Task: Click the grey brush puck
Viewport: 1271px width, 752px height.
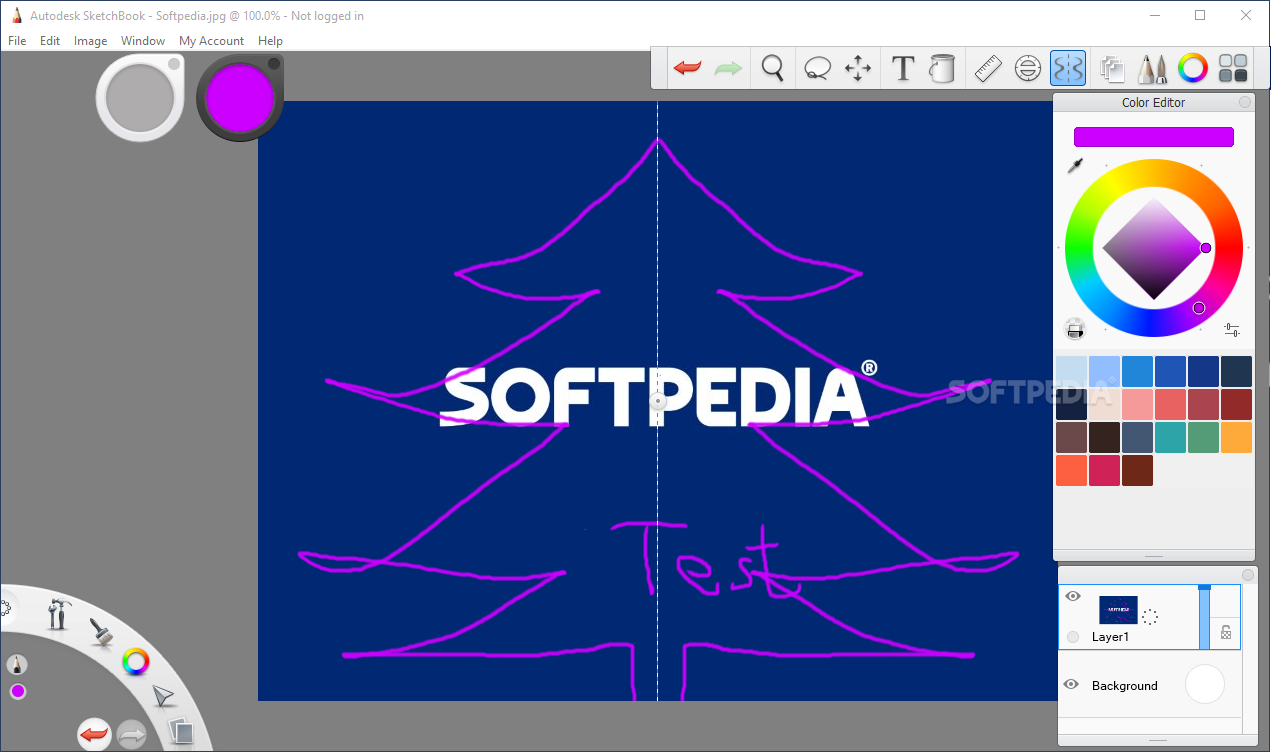Action: [x=140, y=99]
